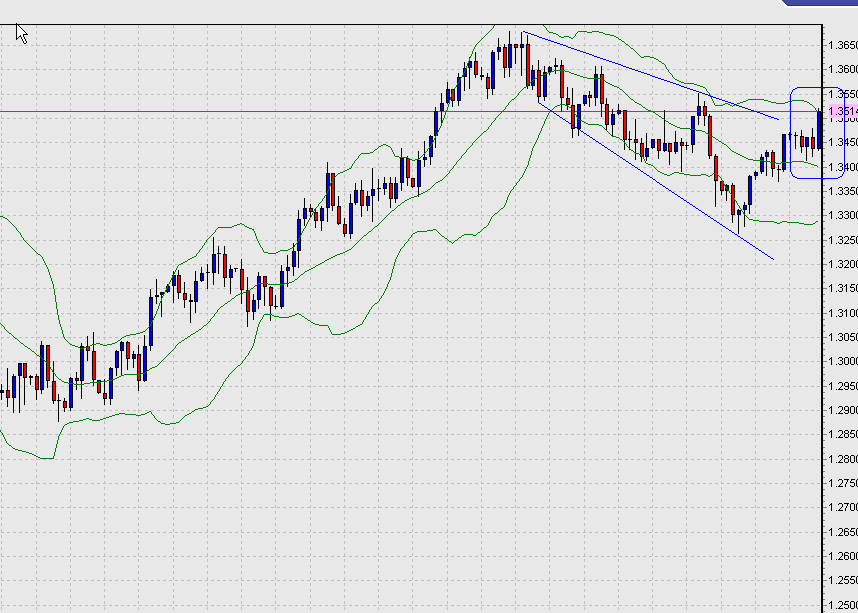This screenshot has width=858, height=613.
Task: Click the 1.2950 price axis label
Action: point(843,386)
